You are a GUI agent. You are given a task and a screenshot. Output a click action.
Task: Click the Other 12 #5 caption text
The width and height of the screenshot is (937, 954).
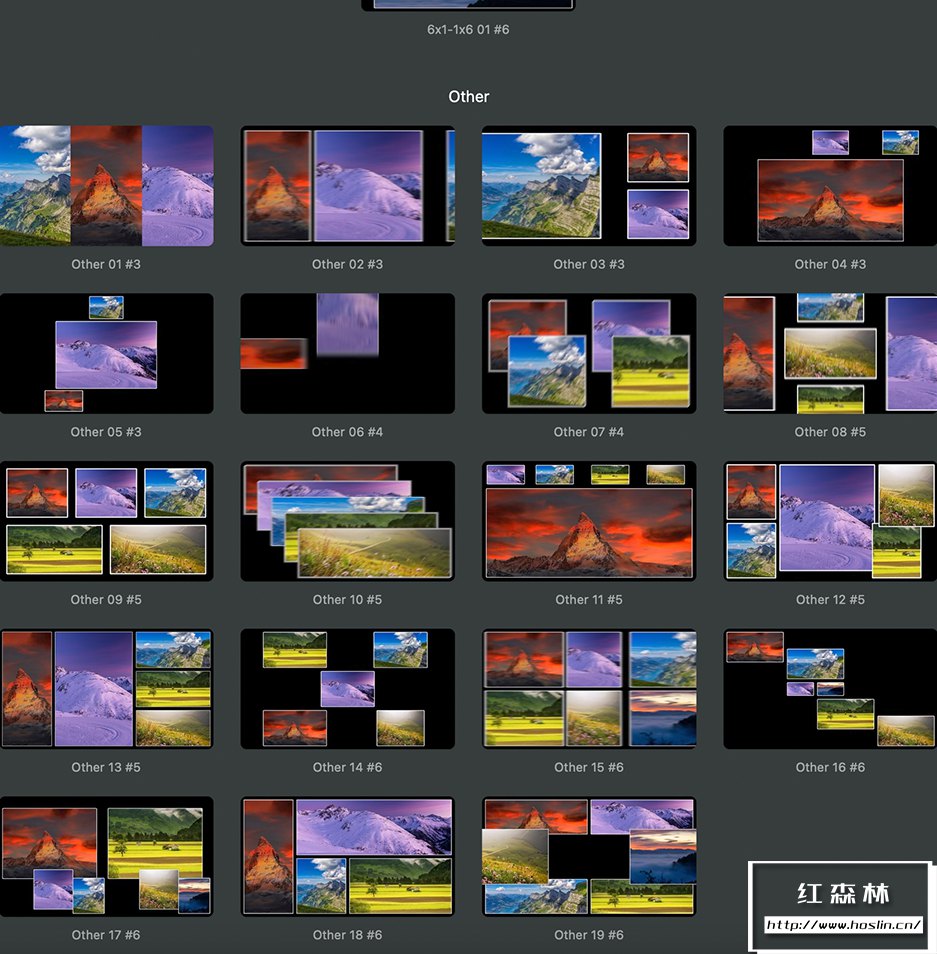[x=830, y=599]
